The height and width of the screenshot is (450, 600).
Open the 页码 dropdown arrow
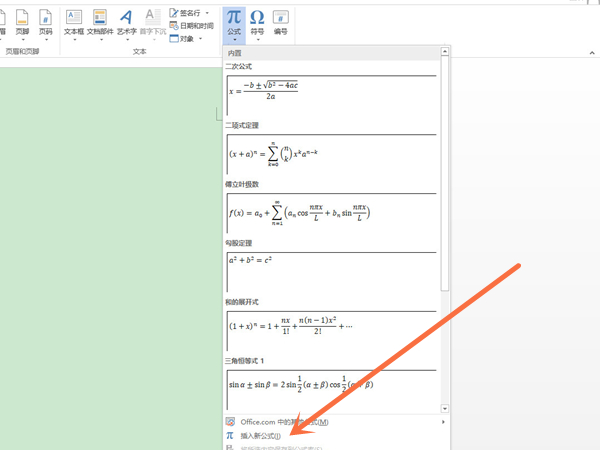click(x=46, y=39)
